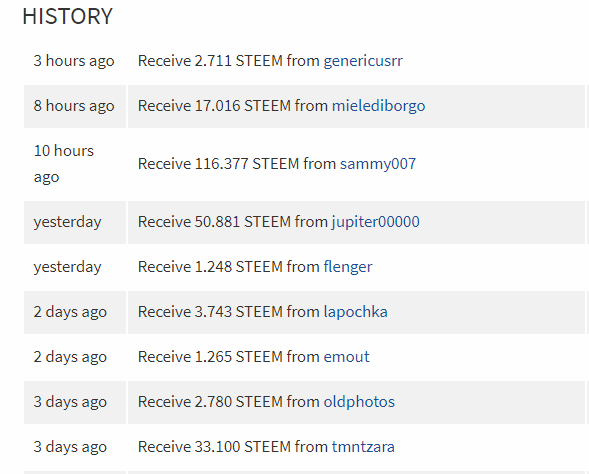The height and width of the screenshot is (474, 589).
Task: Open the genericusrr user profile link
Action: 363,61
